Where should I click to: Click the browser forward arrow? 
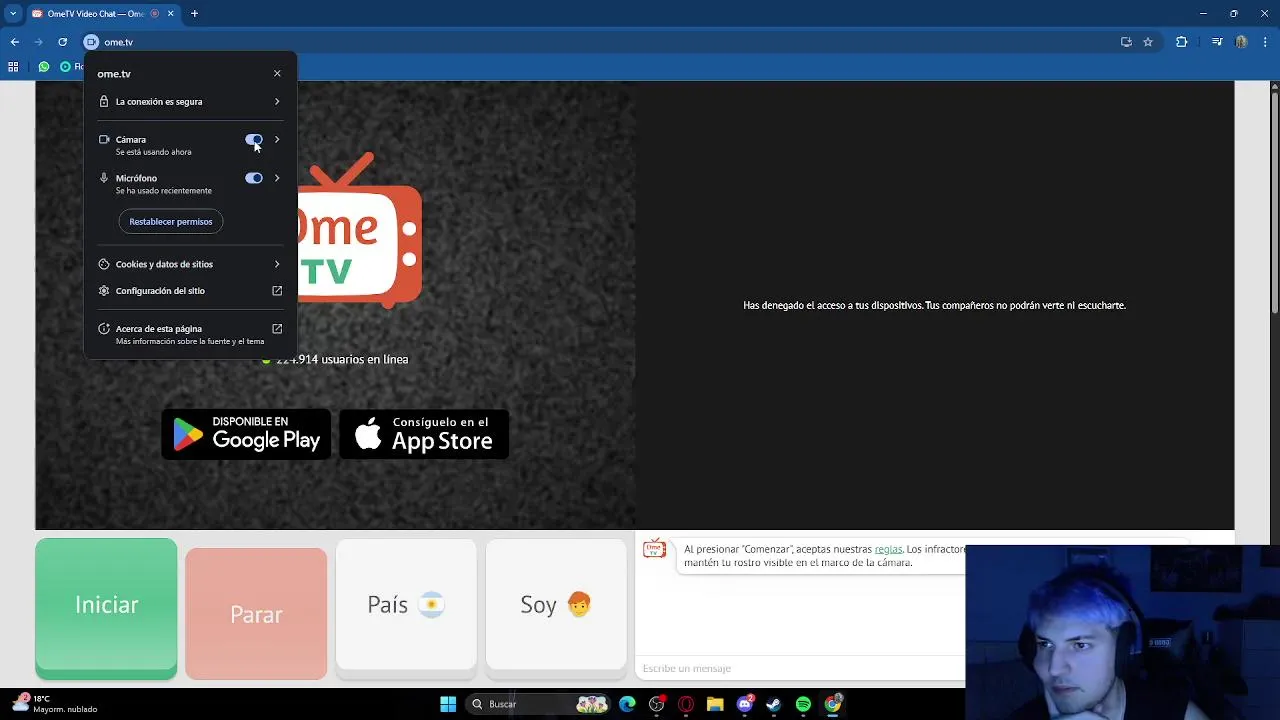coord(39,42)
